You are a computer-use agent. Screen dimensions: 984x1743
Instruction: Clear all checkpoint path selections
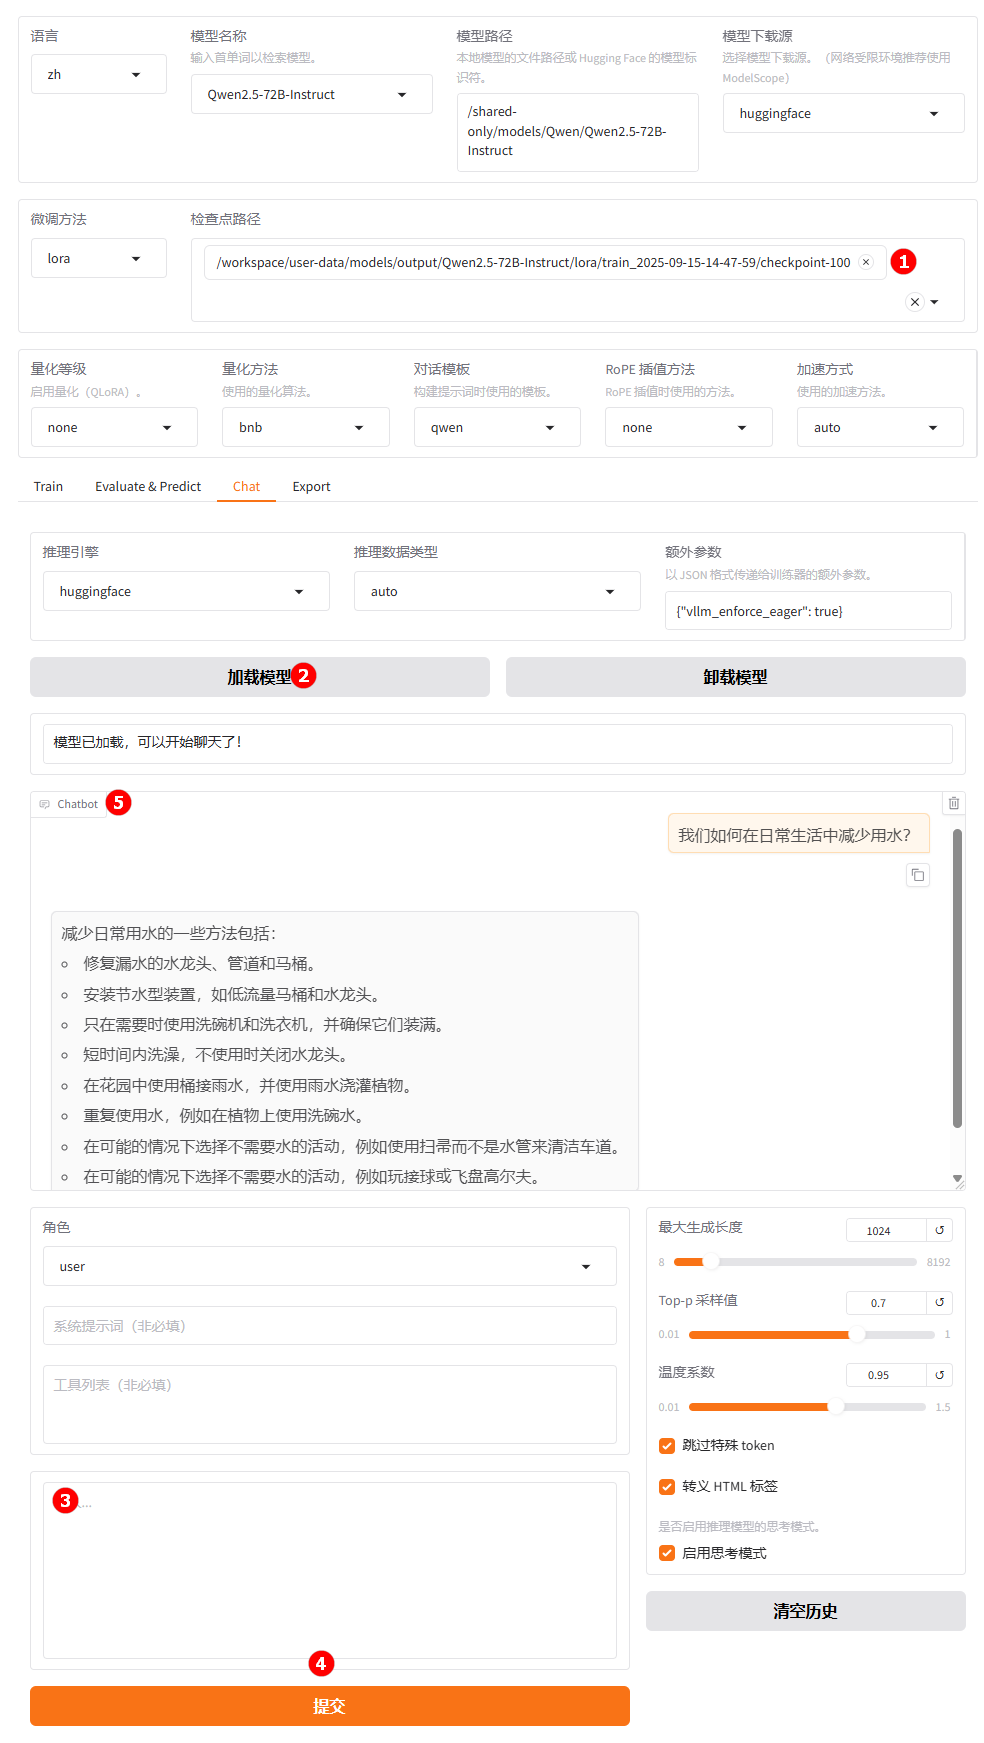tap(914, 302)
